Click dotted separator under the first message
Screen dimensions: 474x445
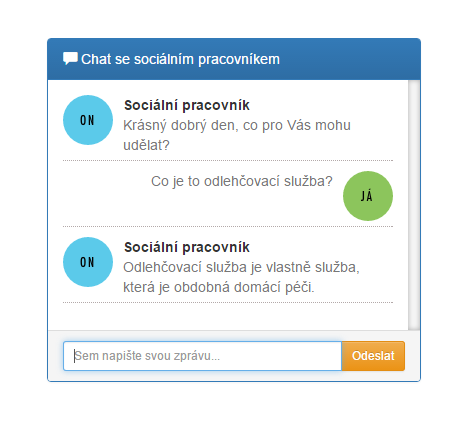pos(228,160)
